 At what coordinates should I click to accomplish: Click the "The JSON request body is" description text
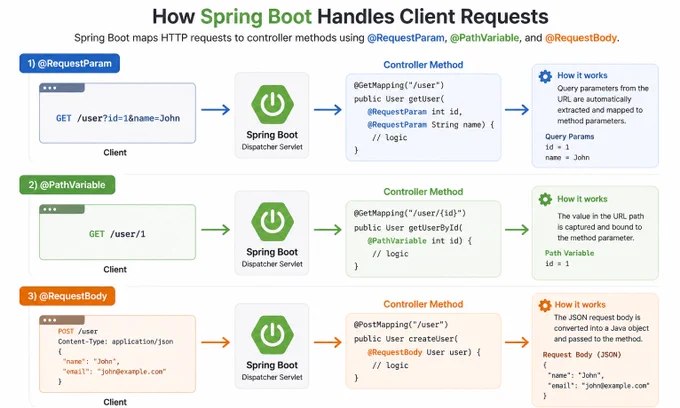[x=597, y=318]
